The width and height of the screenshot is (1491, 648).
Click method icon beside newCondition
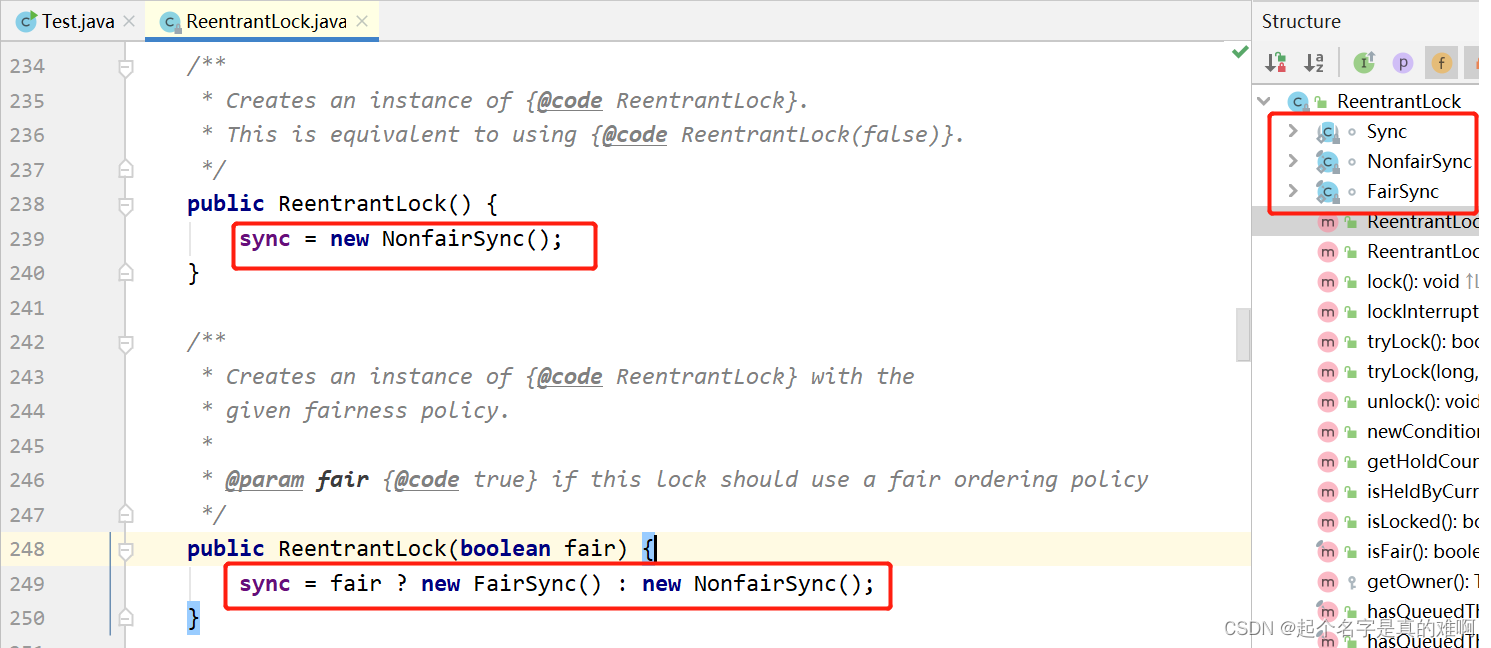click(x=1328, y=431)
